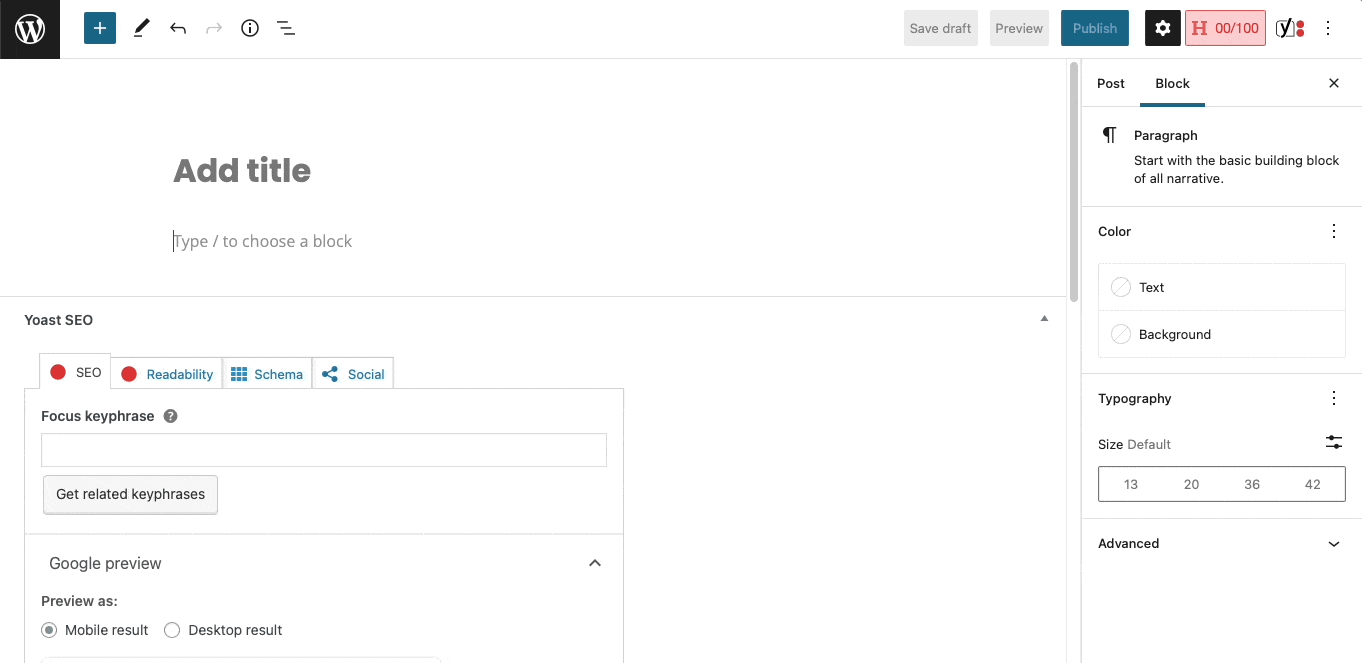Screen dimensions: 1362x663
Task: Open the document overview panel
Action: click(286, 28)
